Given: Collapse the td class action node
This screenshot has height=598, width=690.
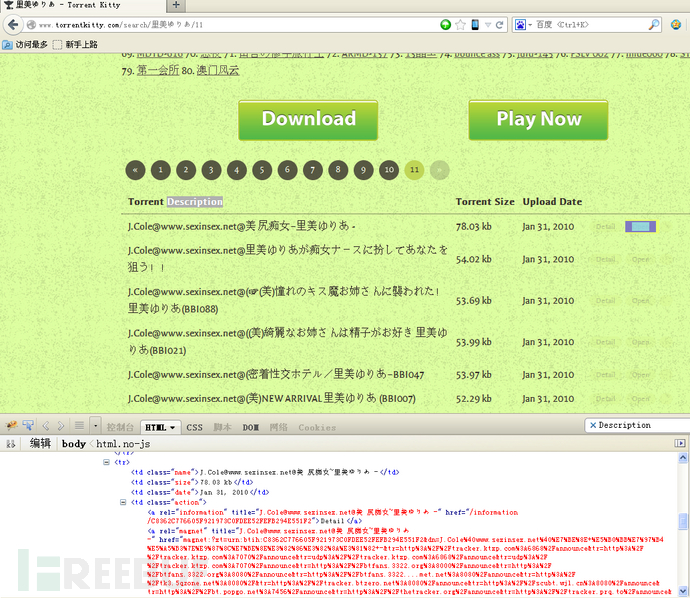Looking at the screenshot, I should pos(124,502).
